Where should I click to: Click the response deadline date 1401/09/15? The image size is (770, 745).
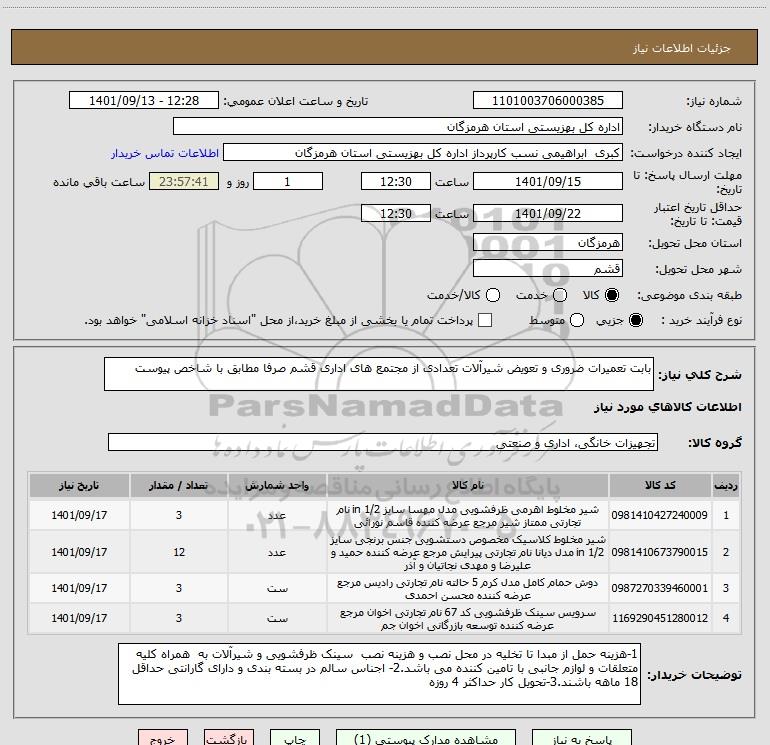click(548, 181)
